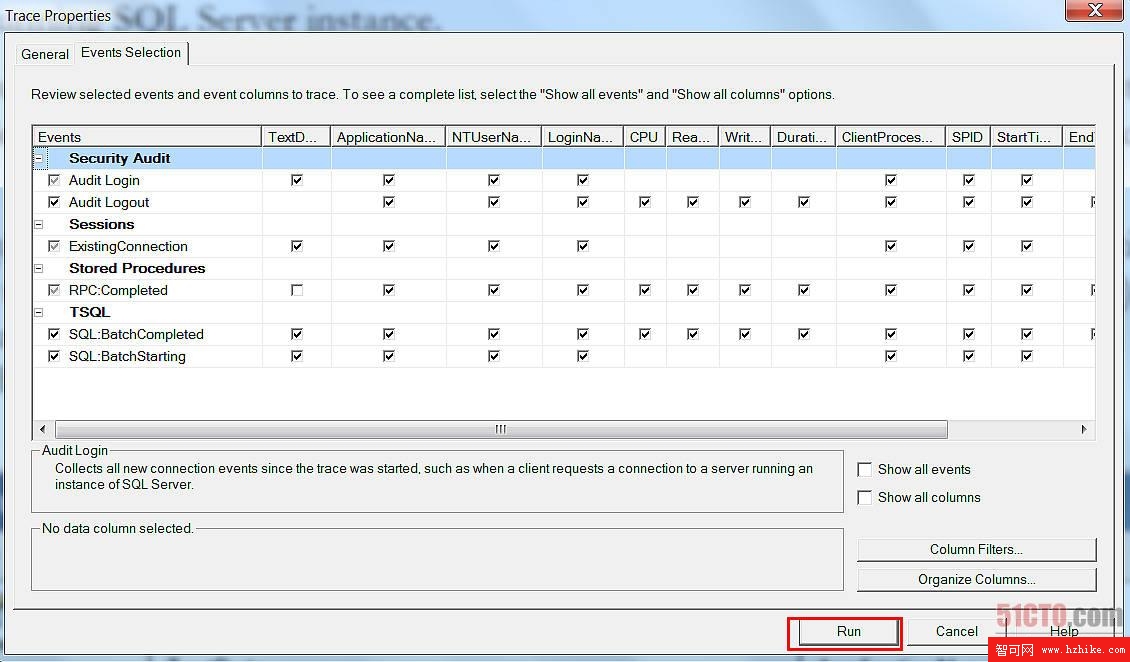Image resolution: width=1130 pixels, height=662 pixels.
Task: Click the TextD... column header
Action: [296, 137]
